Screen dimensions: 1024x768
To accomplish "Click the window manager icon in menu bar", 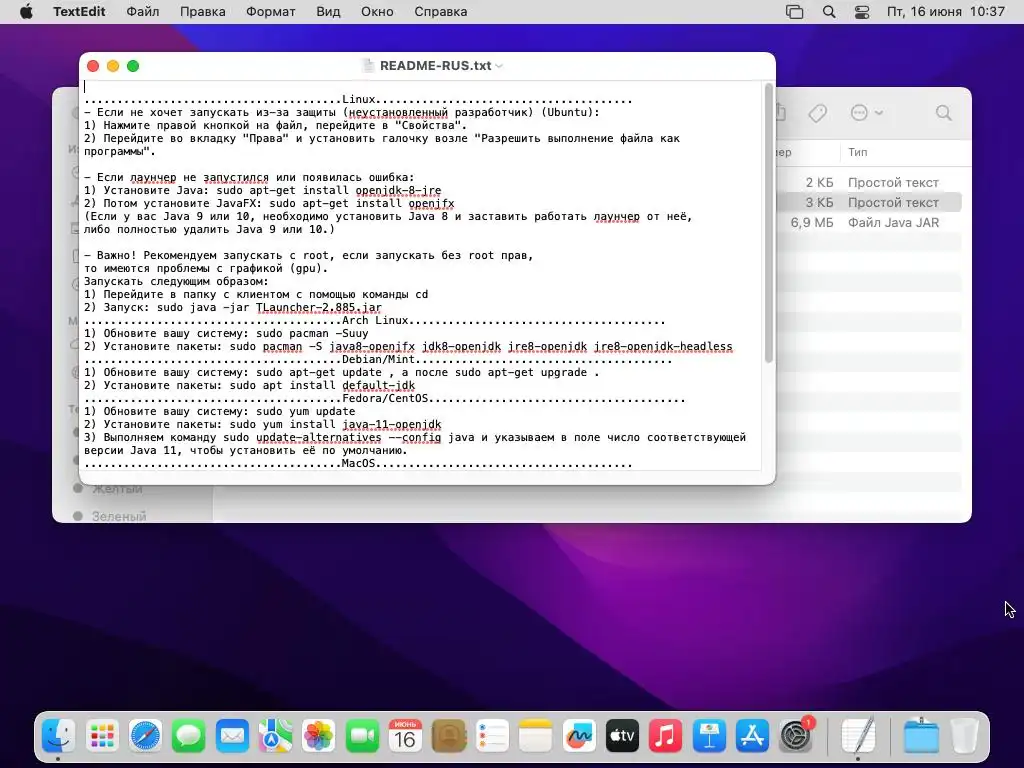I will pyautogui.click(x=794, y=12).
